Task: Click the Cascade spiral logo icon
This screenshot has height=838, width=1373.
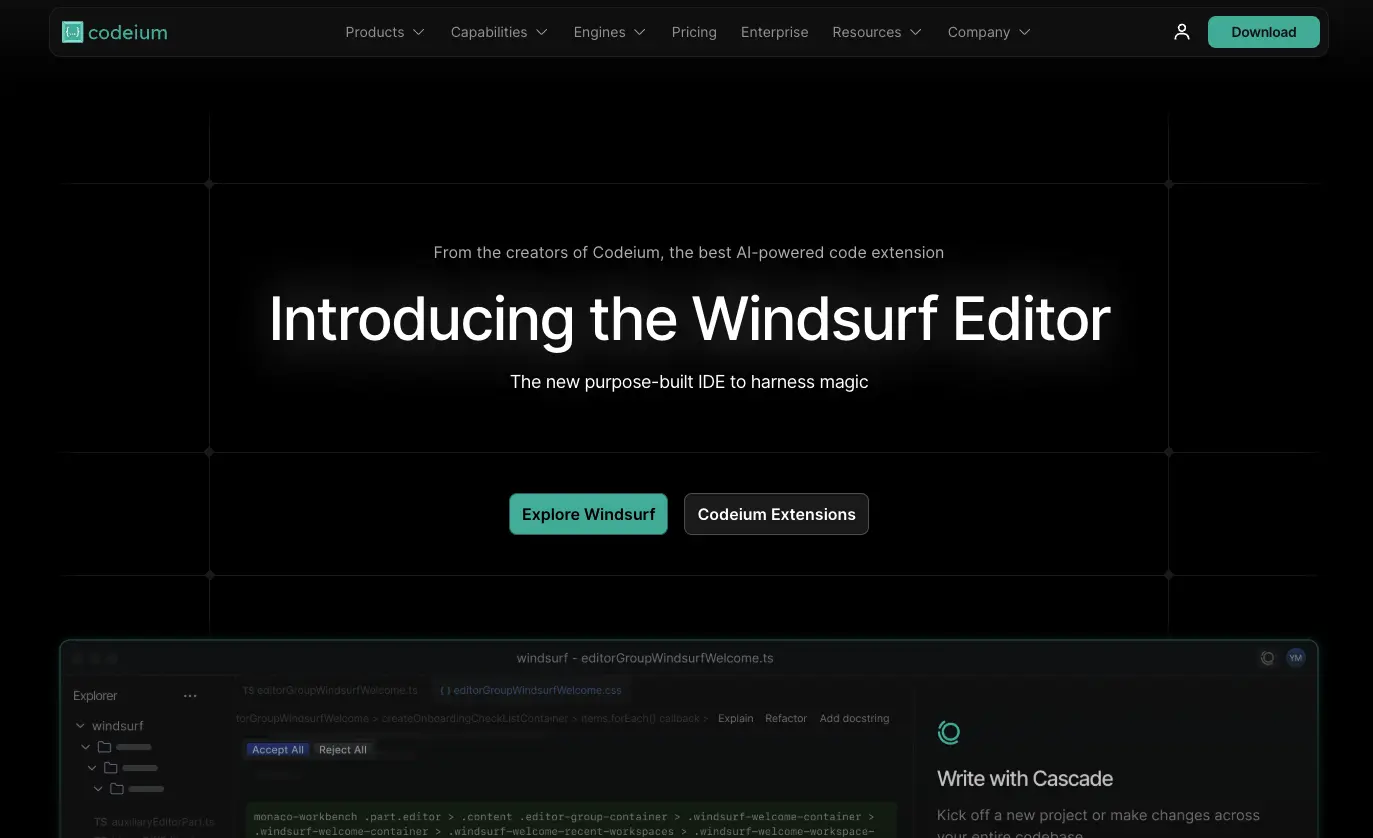Action: coord(949,732)
